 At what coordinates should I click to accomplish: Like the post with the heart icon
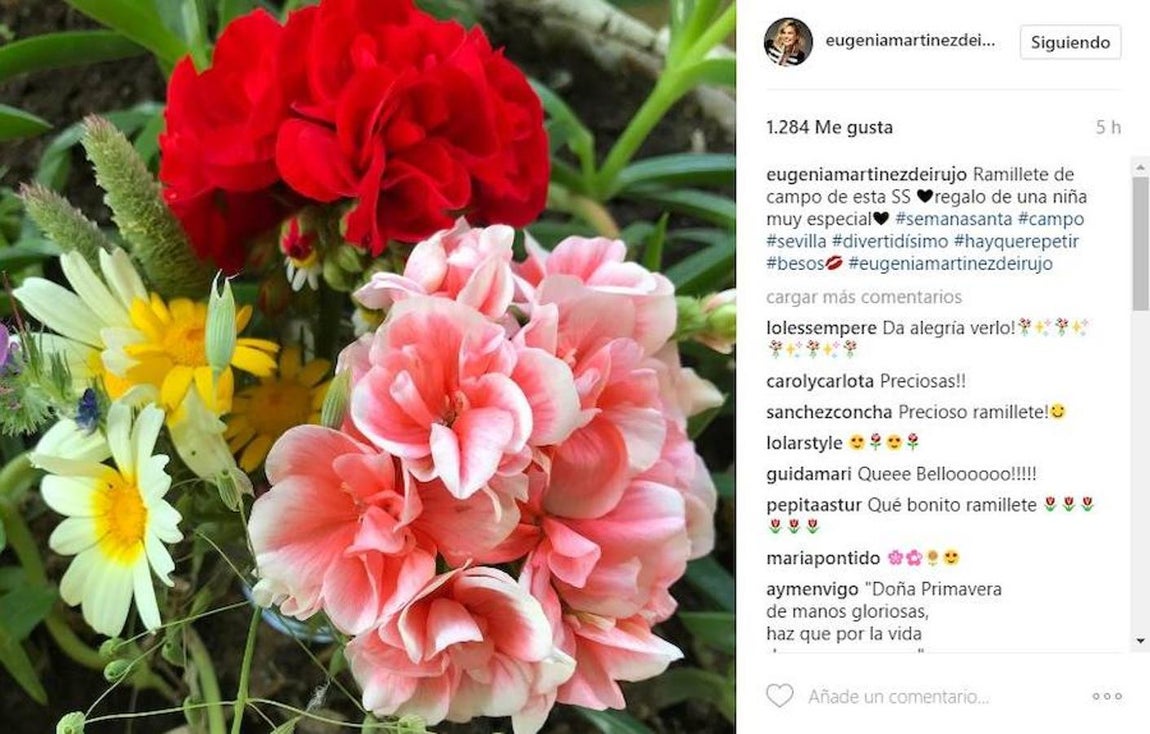[780, 695]
